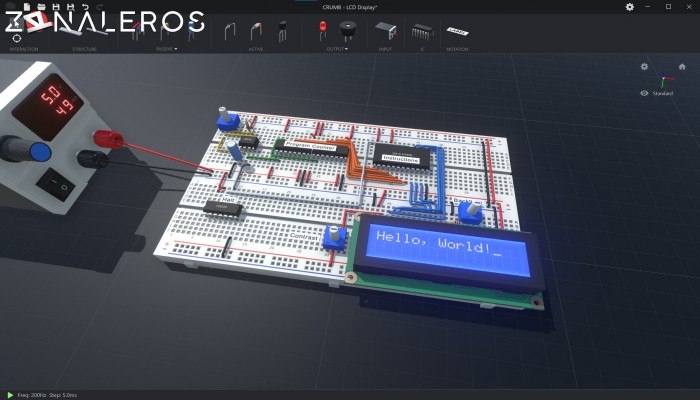
Task: Select the IC chip below the Halt label
Action: (223, 208)
